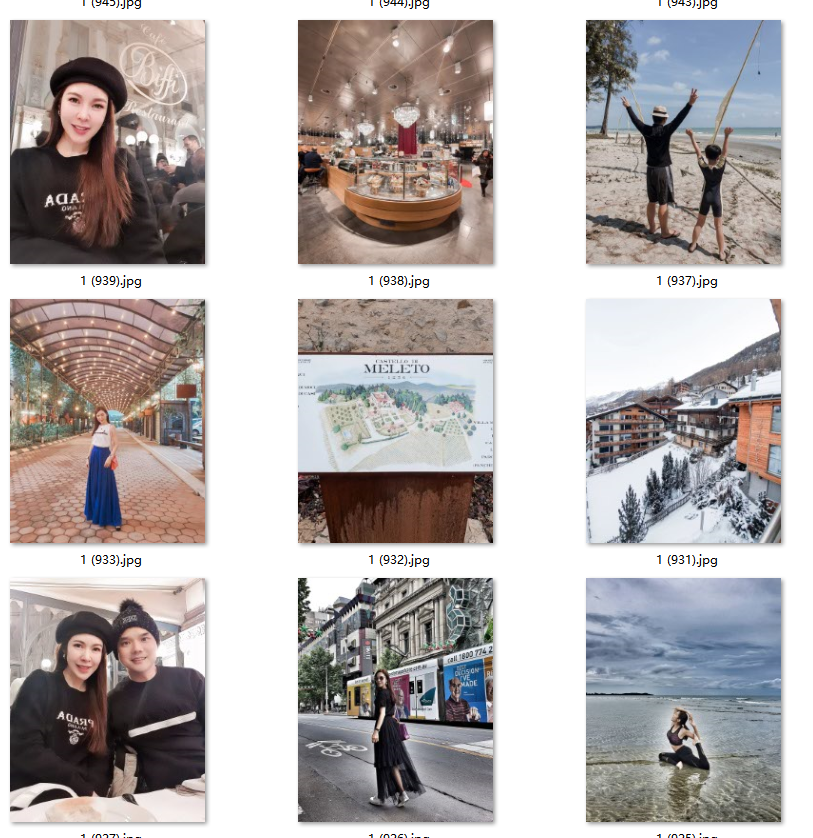Click the partially visible 1 (945).jpg label
Viewport: 813px width, 838px height.
111,4
